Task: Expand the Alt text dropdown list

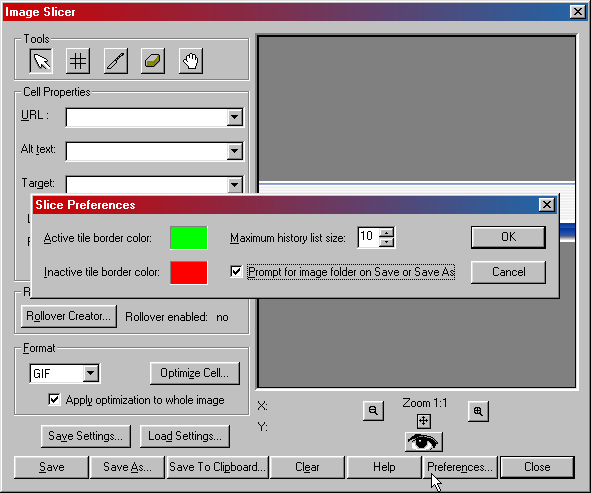Action: 234,151
